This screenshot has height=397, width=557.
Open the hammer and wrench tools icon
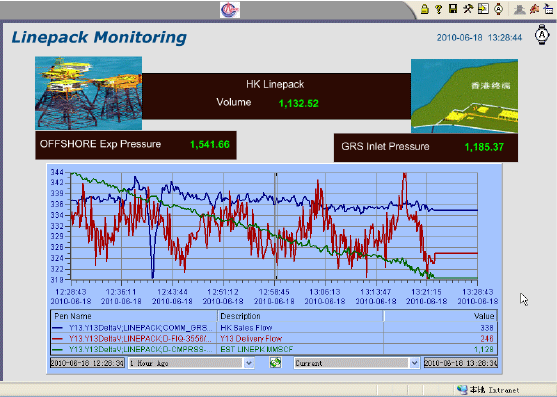(468, 9)
